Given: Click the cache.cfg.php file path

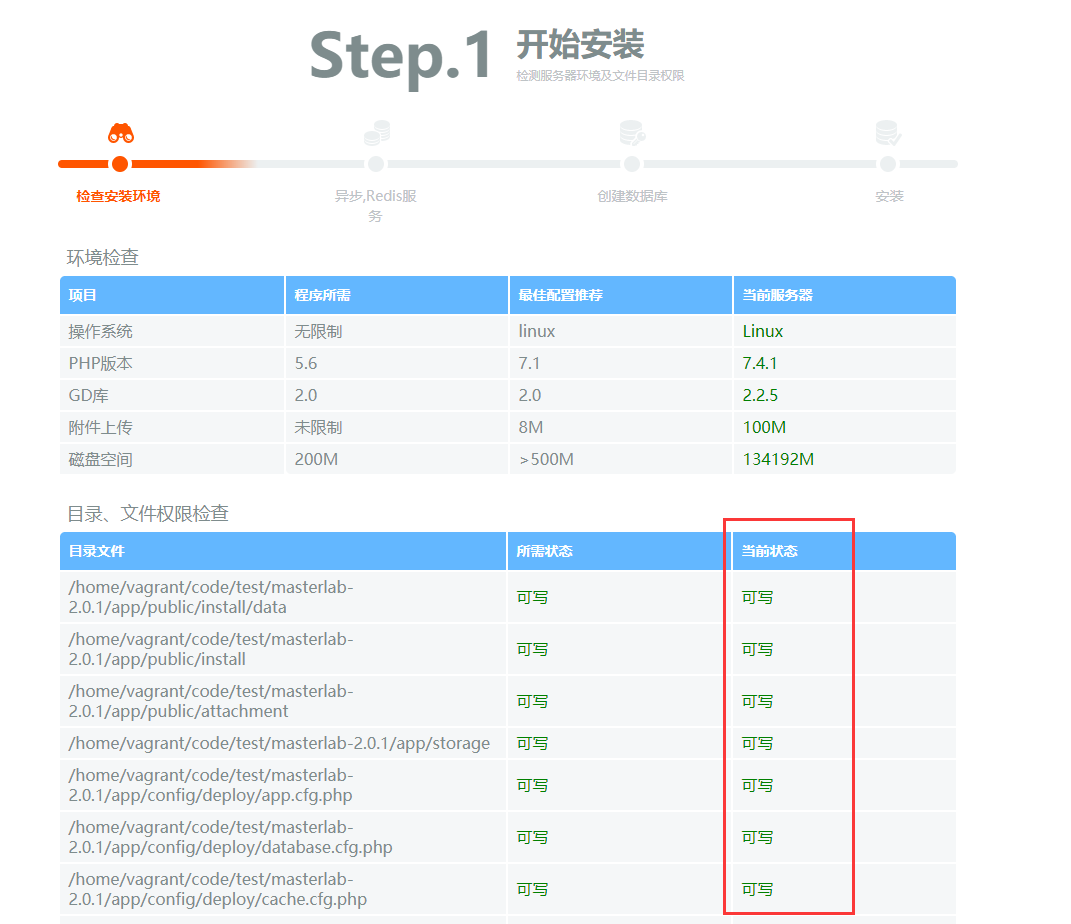Looking at the screenshot, I should click(x=218, y=889).
